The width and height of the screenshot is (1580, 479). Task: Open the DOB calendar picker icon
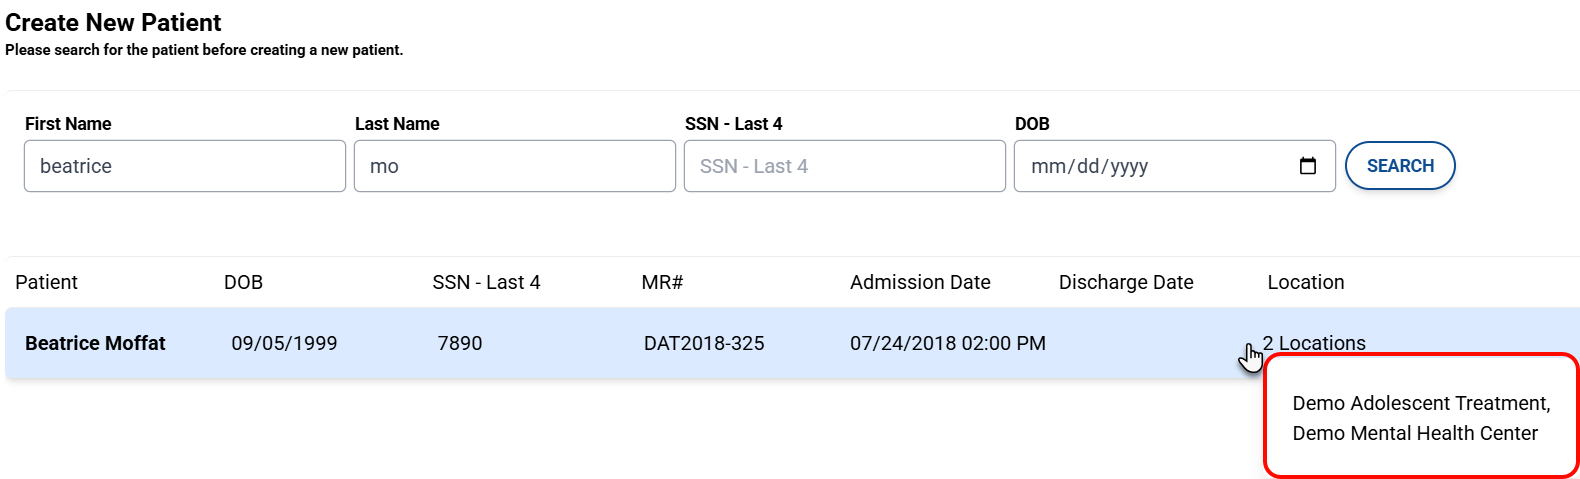click(x=1307, y=166)
